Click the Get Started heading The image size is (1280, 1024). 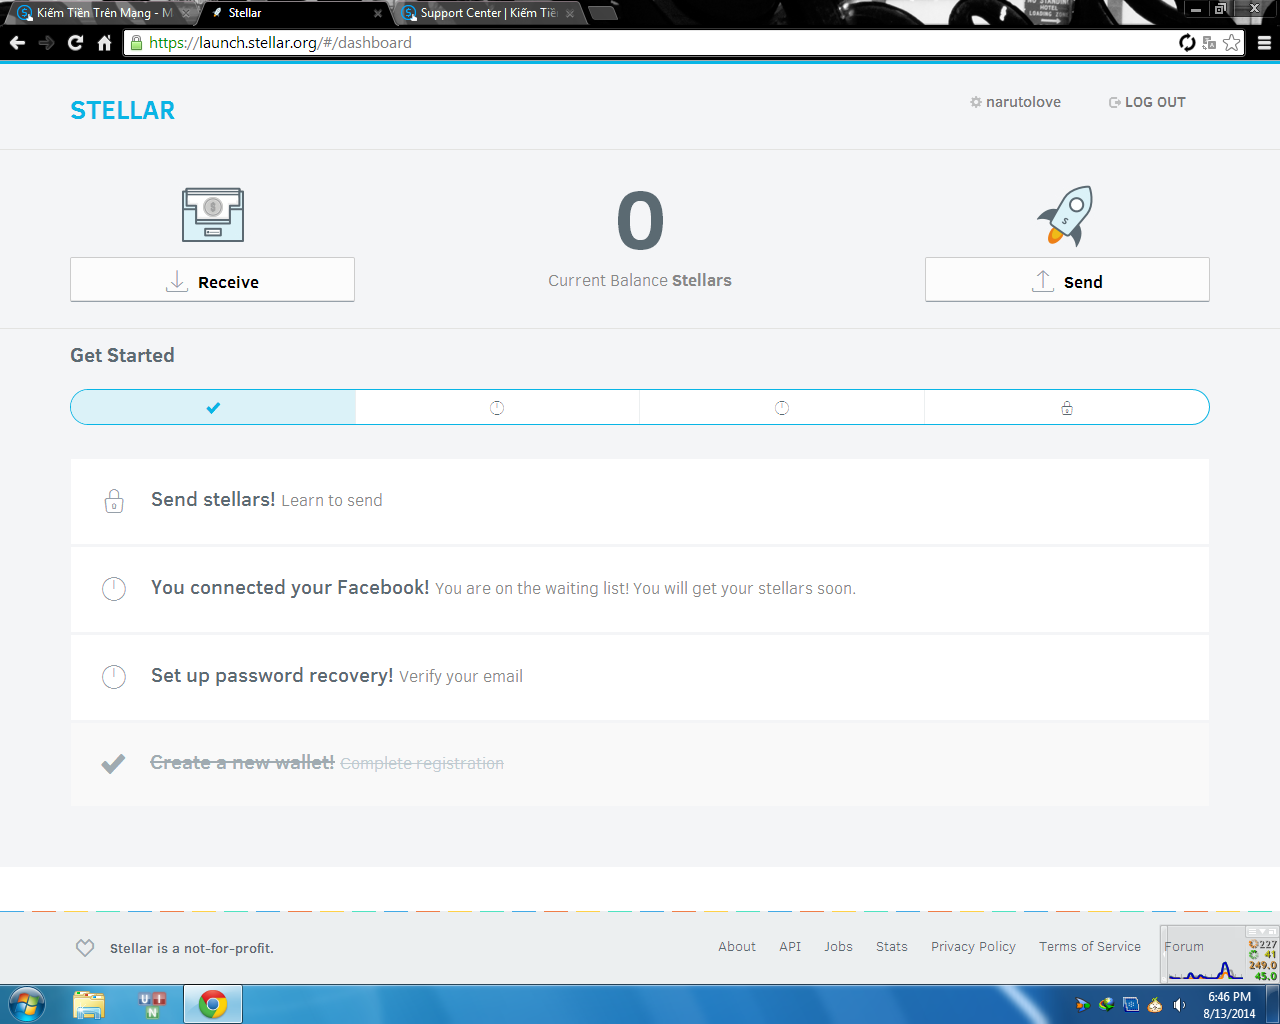122,355
